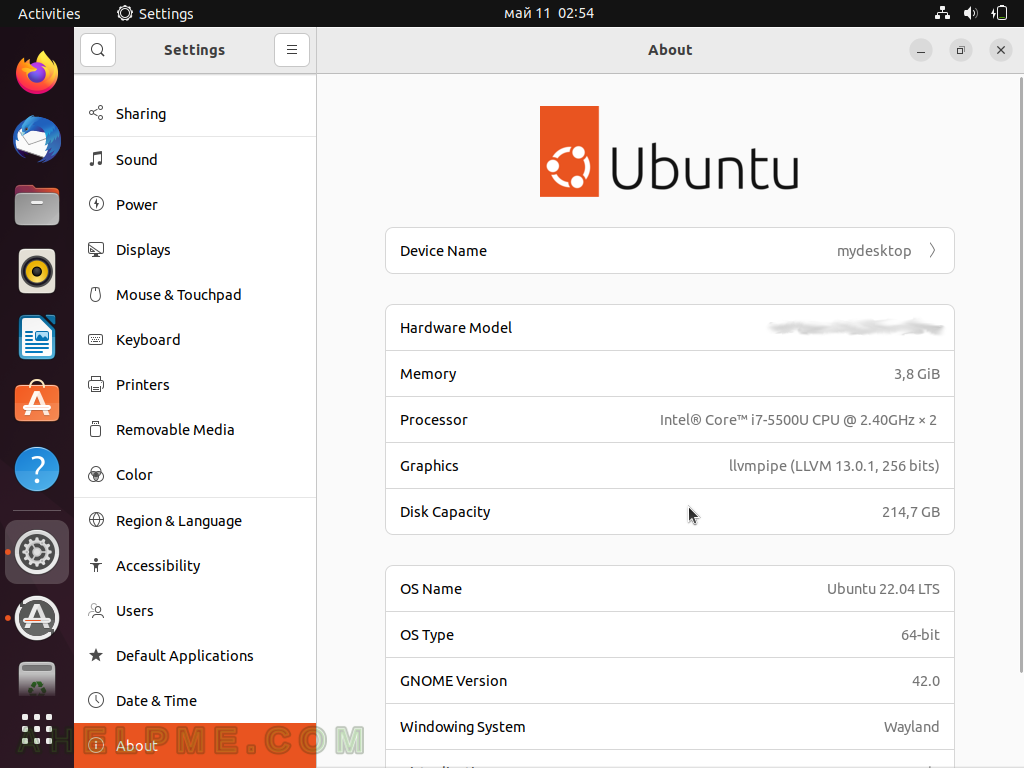This screenshot has height=768, width=1024.
Task: Open Sound settings panel
Action: pos(195,159)
